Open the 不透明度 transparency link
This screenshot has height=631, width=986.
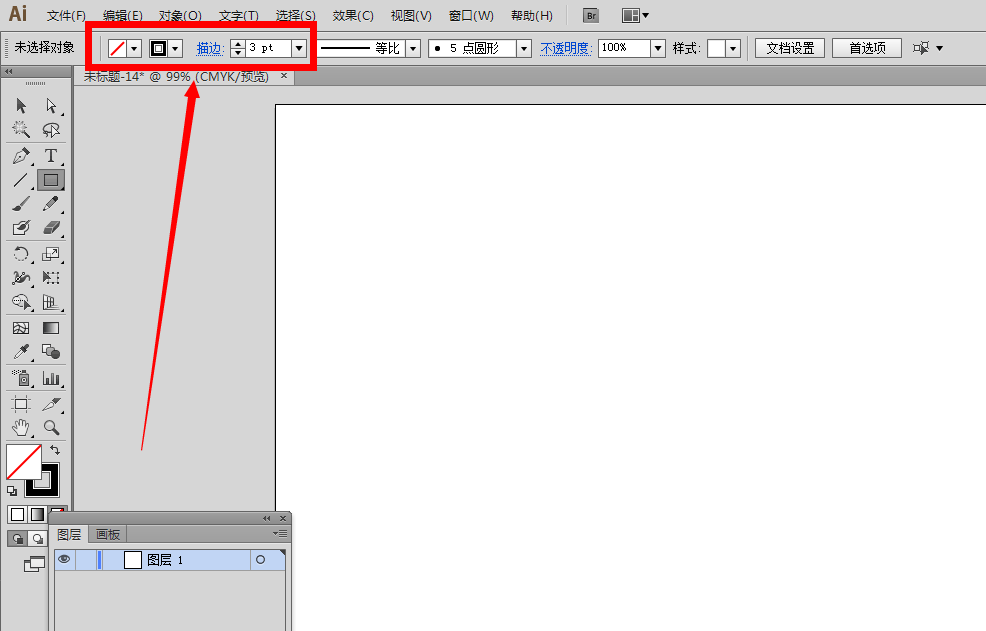click(566, 48)
